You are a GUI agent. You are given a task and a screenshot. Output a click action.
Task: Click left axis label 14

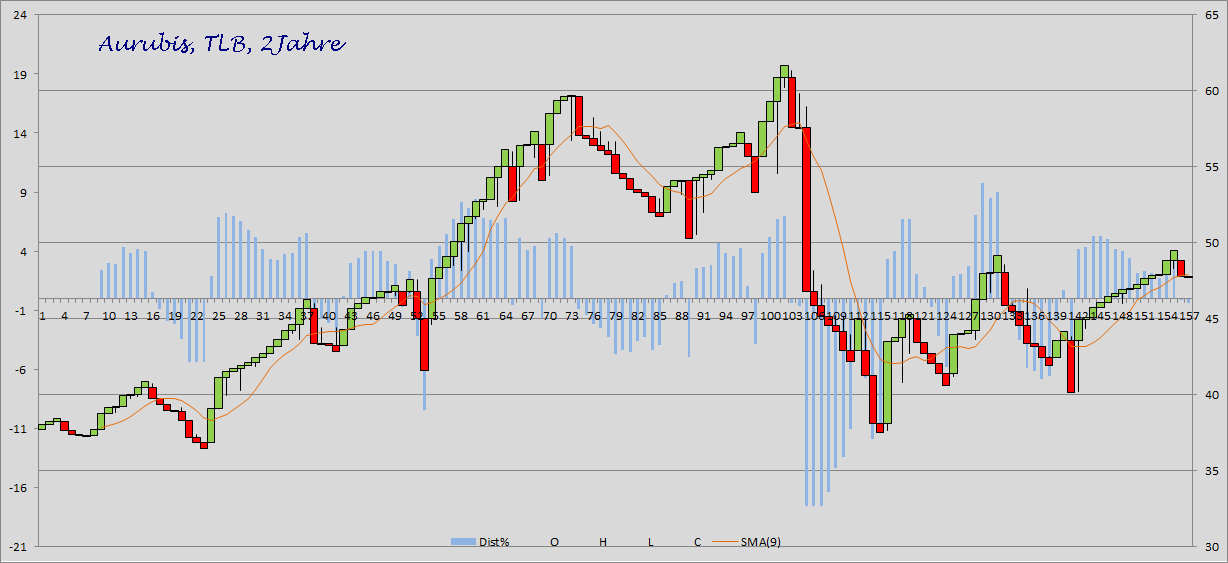(x=19, y=134)
